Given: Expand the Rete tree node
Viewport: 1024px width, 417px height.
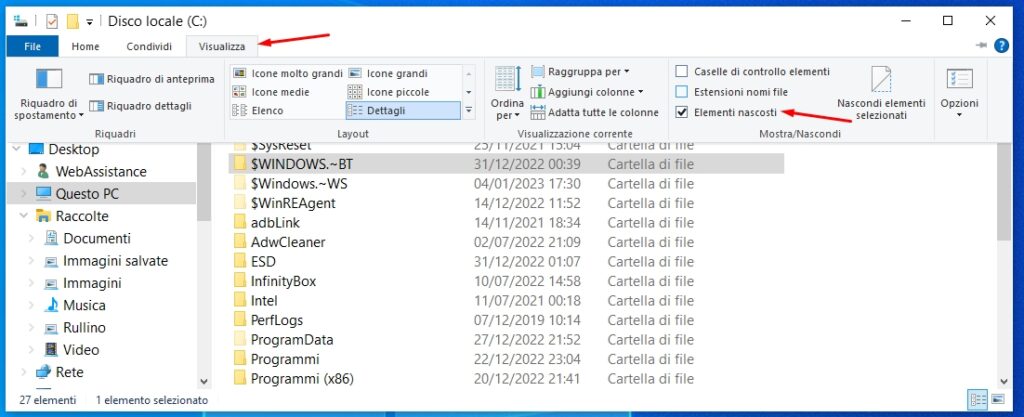Looking at the screenshot, I should click(24, 372).
